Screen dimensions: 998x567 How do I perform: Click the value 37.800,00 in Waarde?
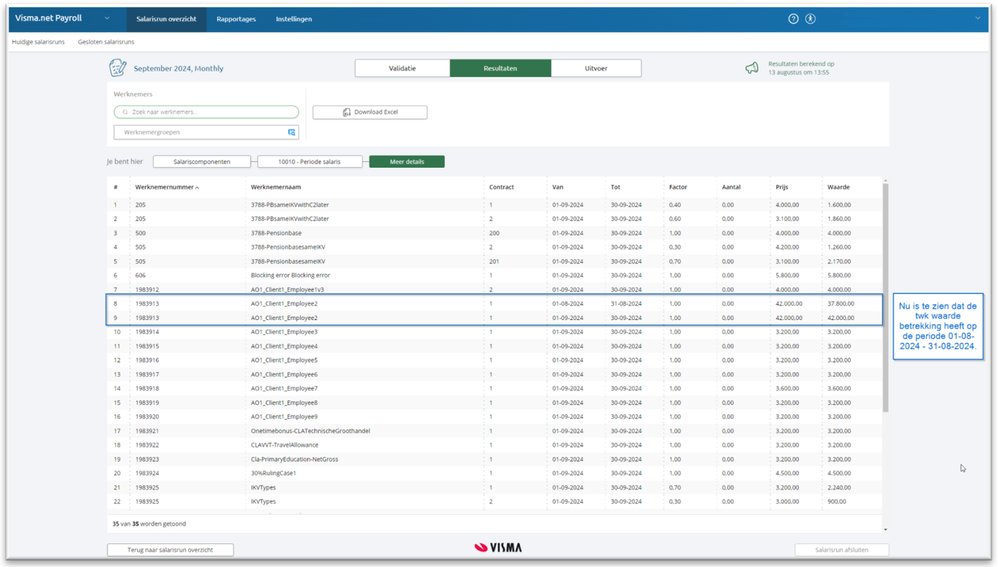tap(841, 304)
